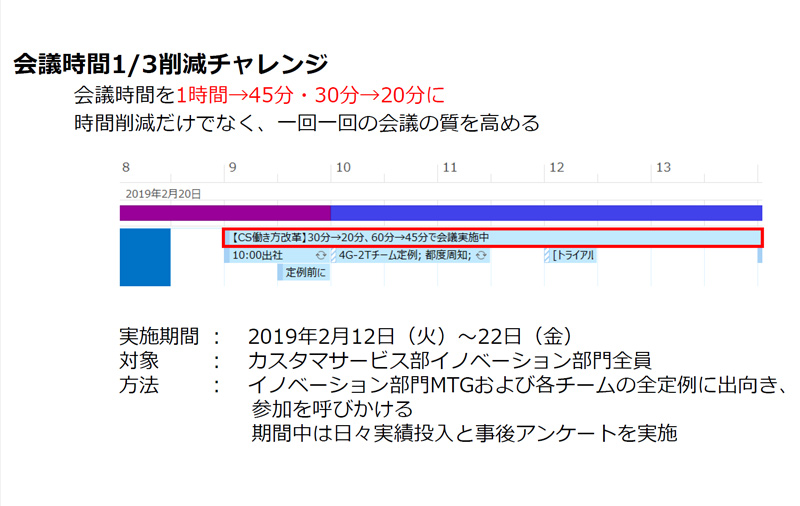This screenshot has width=800, height=506.
Task: Click the 実施期間 label
Action: click(159, 336)
